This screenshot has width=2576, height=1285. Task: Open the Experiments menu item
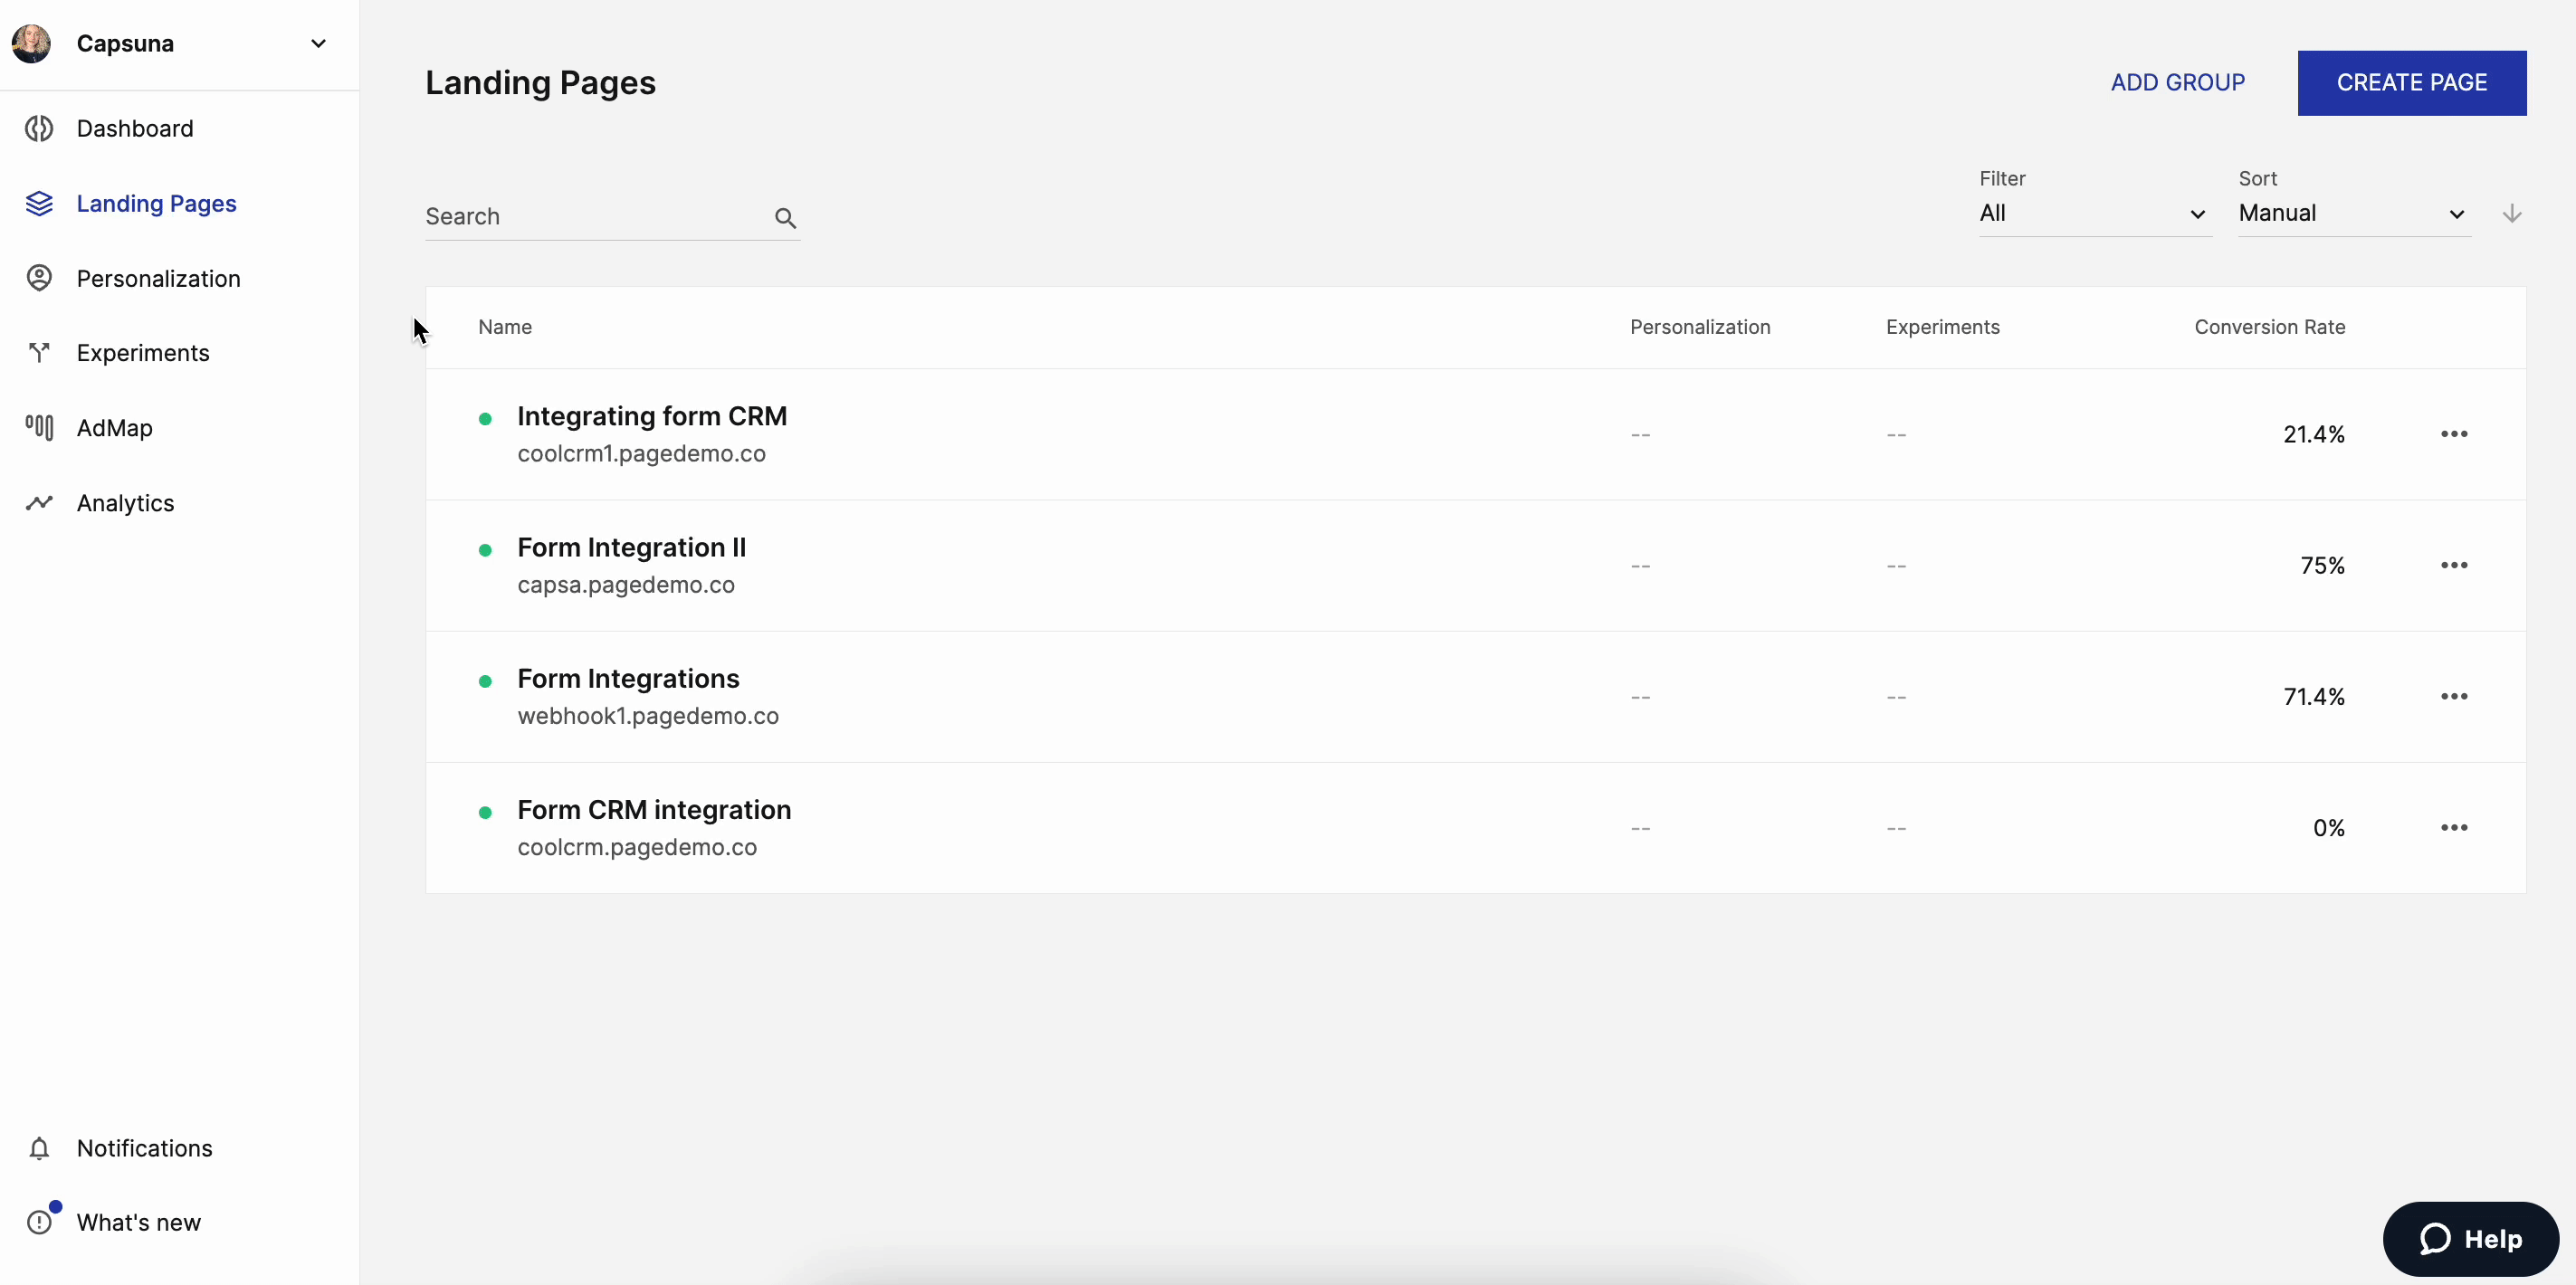click(143, 352)
